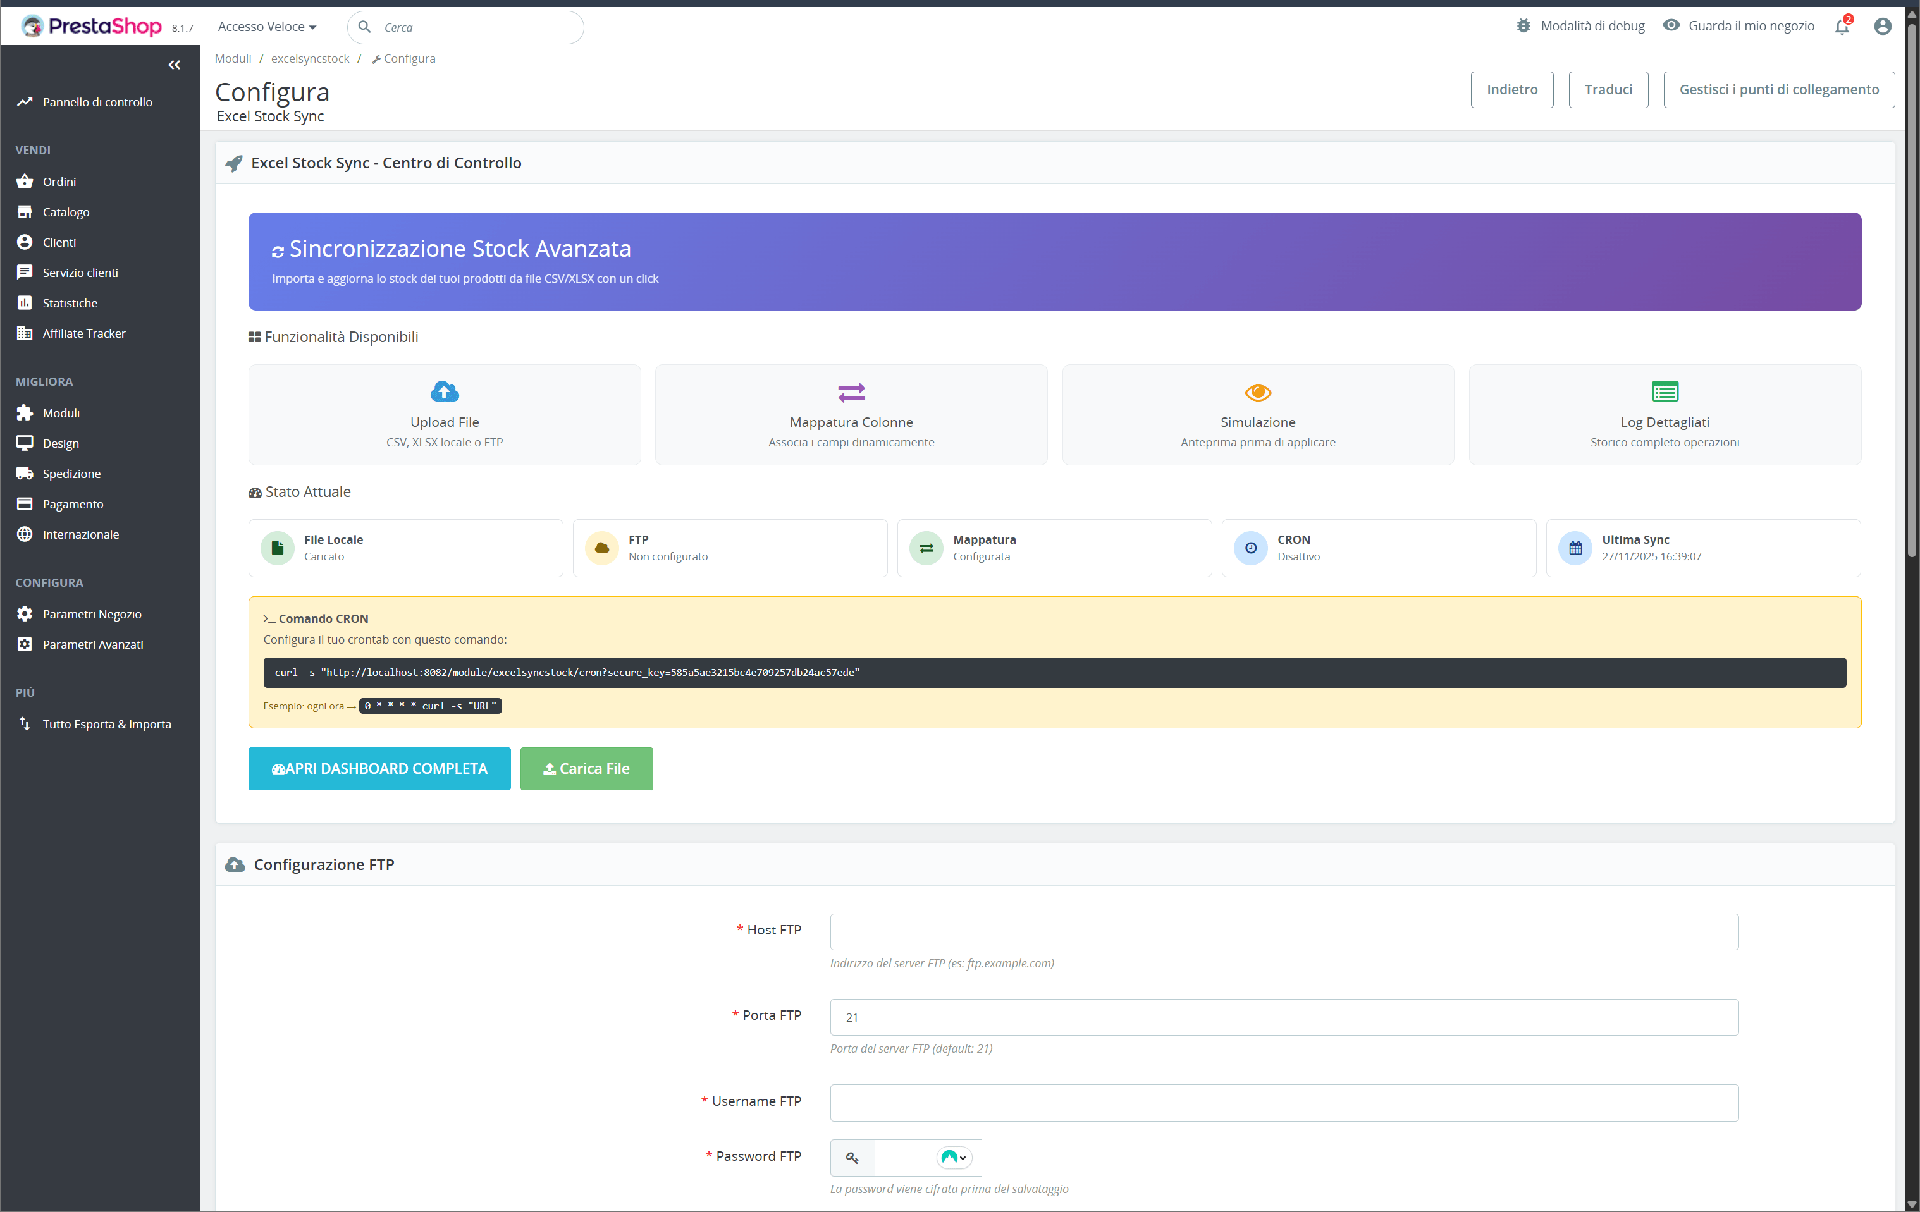Click the Moduli breadcrumb link
The height and width of the screenshot is (1212, 1920).
[x=232, y=59]
